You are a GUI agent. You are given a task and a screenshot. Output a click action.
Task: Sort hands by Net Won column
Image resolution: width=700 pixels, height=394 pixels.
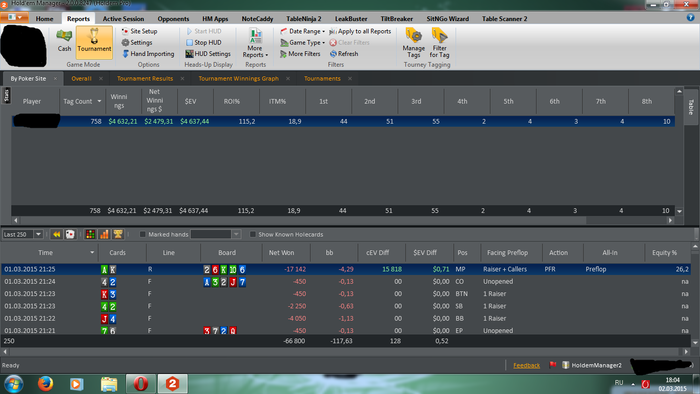tap(281, 253)
